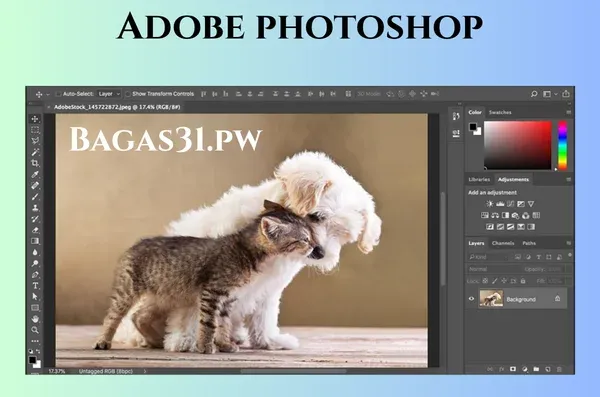This screenshot has height=397, width=600.
Task: Click the color picker gradient field
Action: [518, 145]
